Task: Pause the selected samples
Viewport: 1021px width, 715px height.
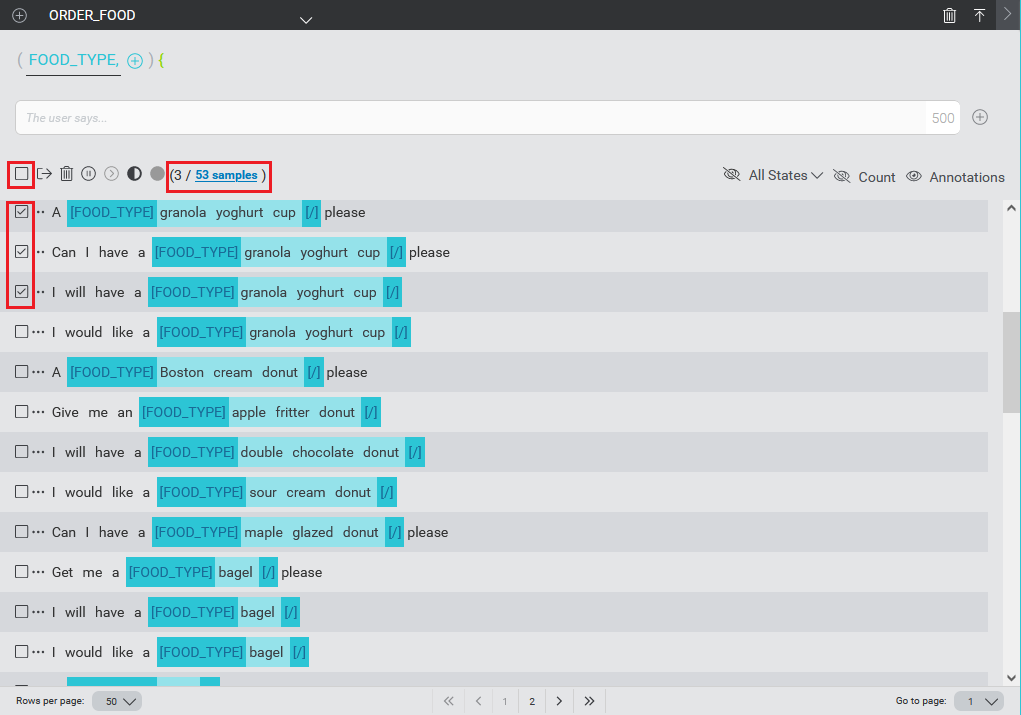Action: (89, 174)
